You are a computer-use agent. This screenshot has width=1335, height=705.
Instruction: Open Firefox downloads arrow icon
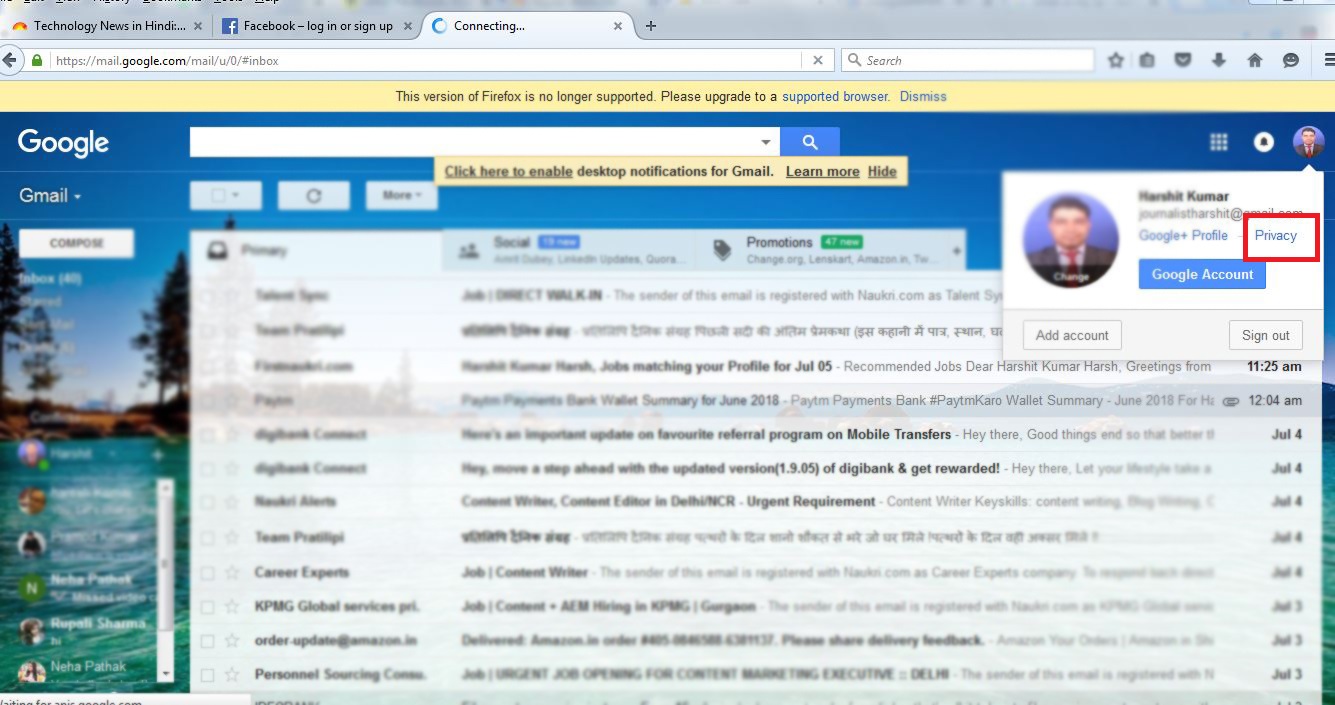coord(1218,61)
